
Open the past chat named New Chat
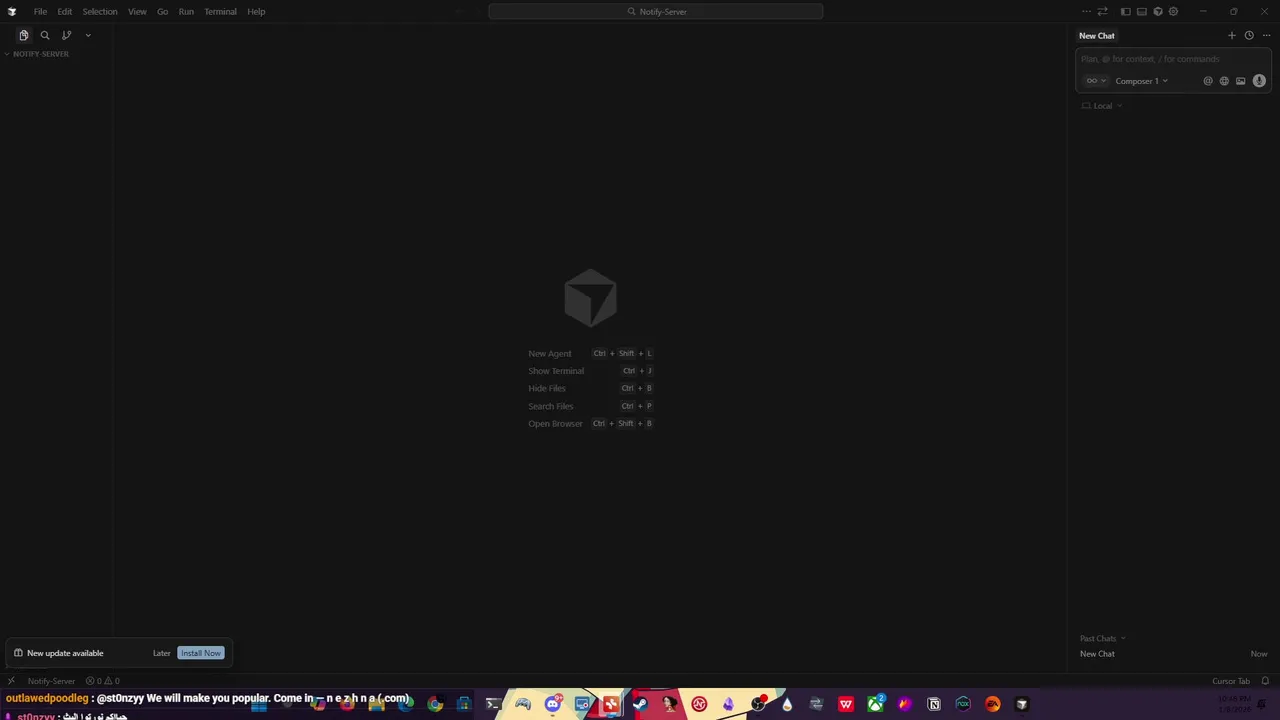point(1174,654)
